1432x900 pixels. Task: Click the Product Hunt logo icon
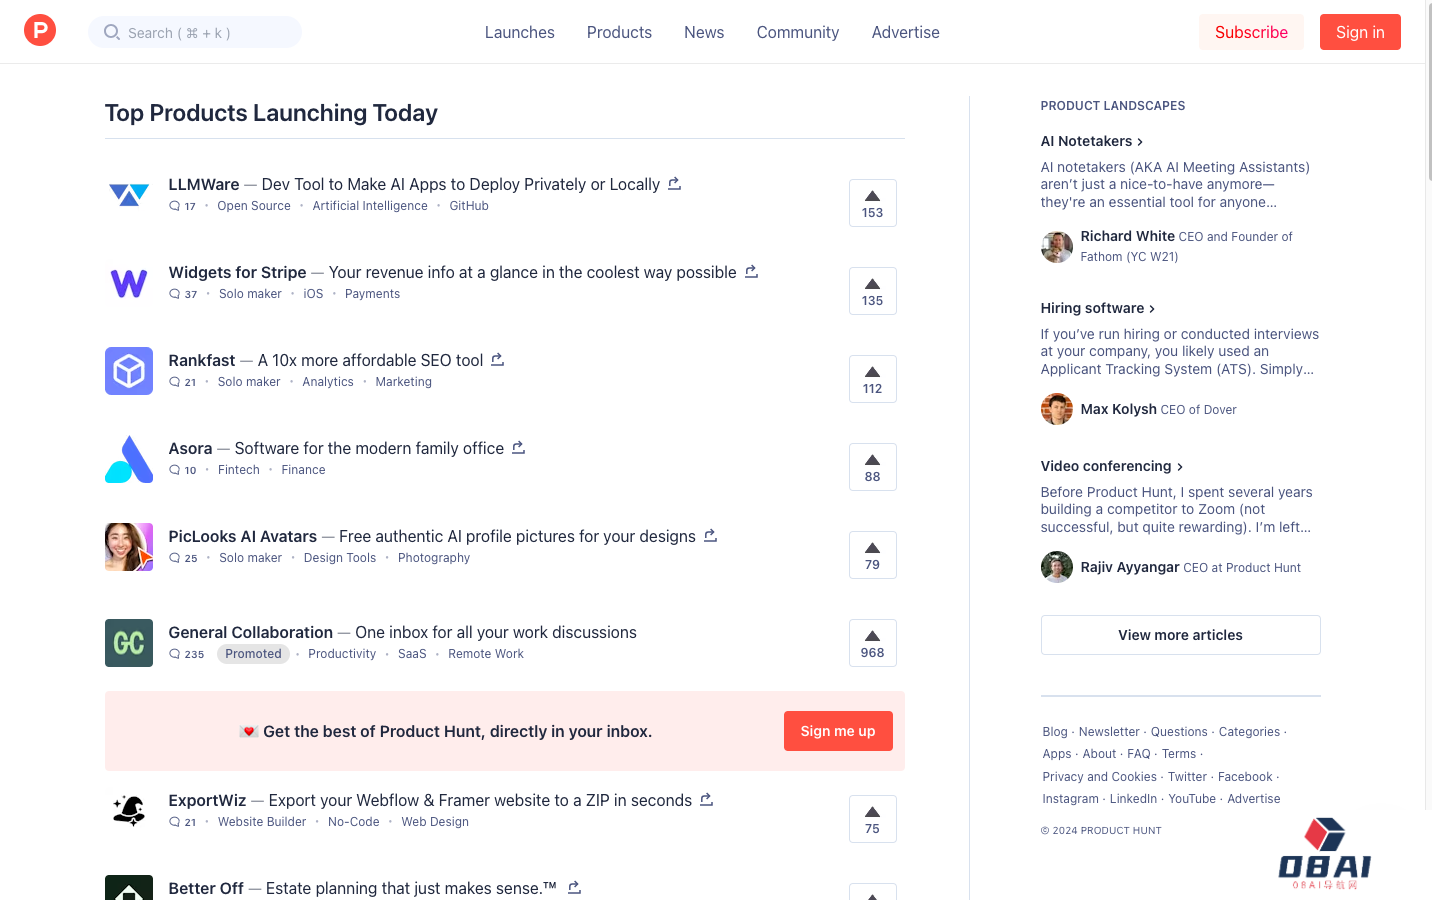click(39, 30)
